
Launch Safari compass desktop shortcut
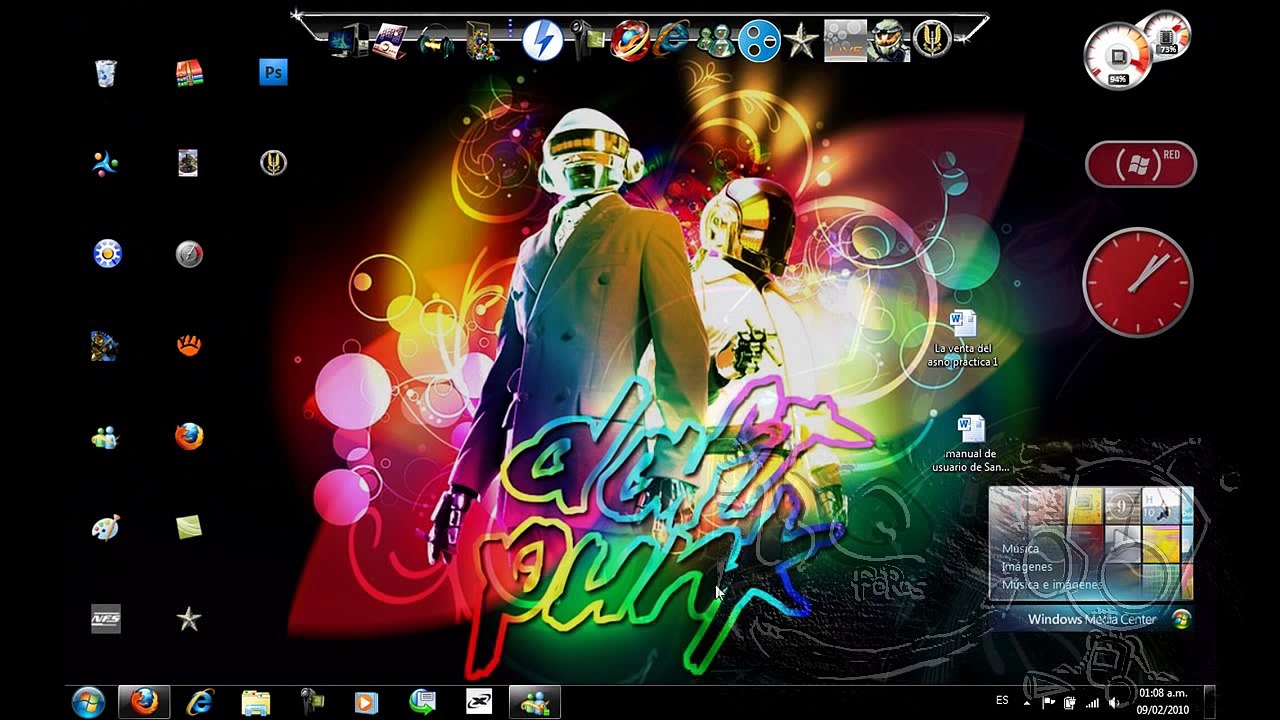[189, 254]
